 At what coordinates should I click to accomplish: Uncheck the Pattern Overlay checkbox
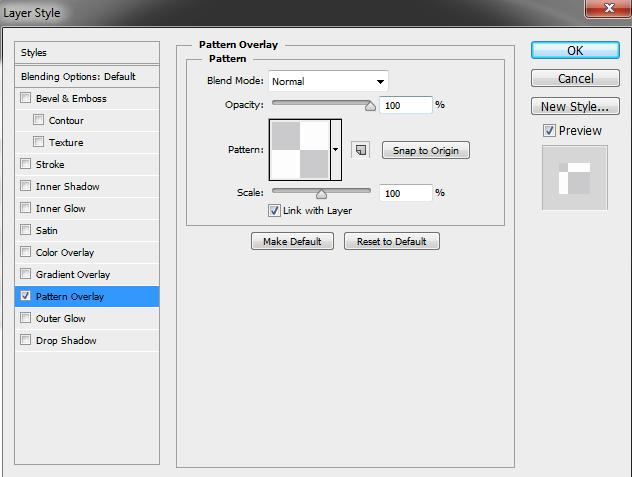click(x=25, y=296)
